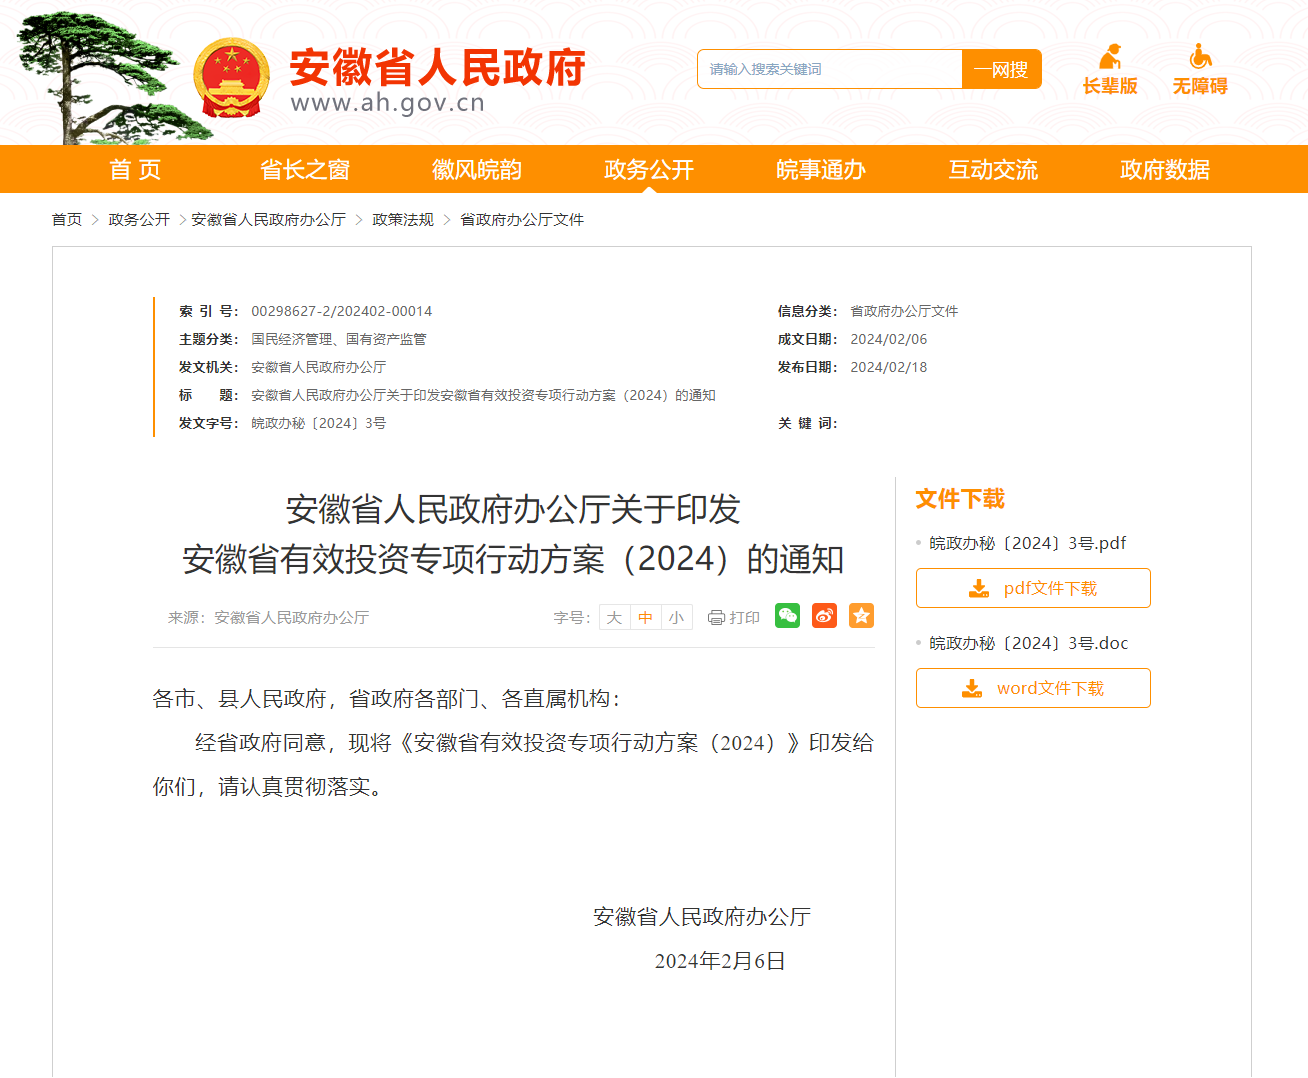Set font size to 小 (small)
Viewport: 1308px width, 1078px height.
tap(676, 618)
